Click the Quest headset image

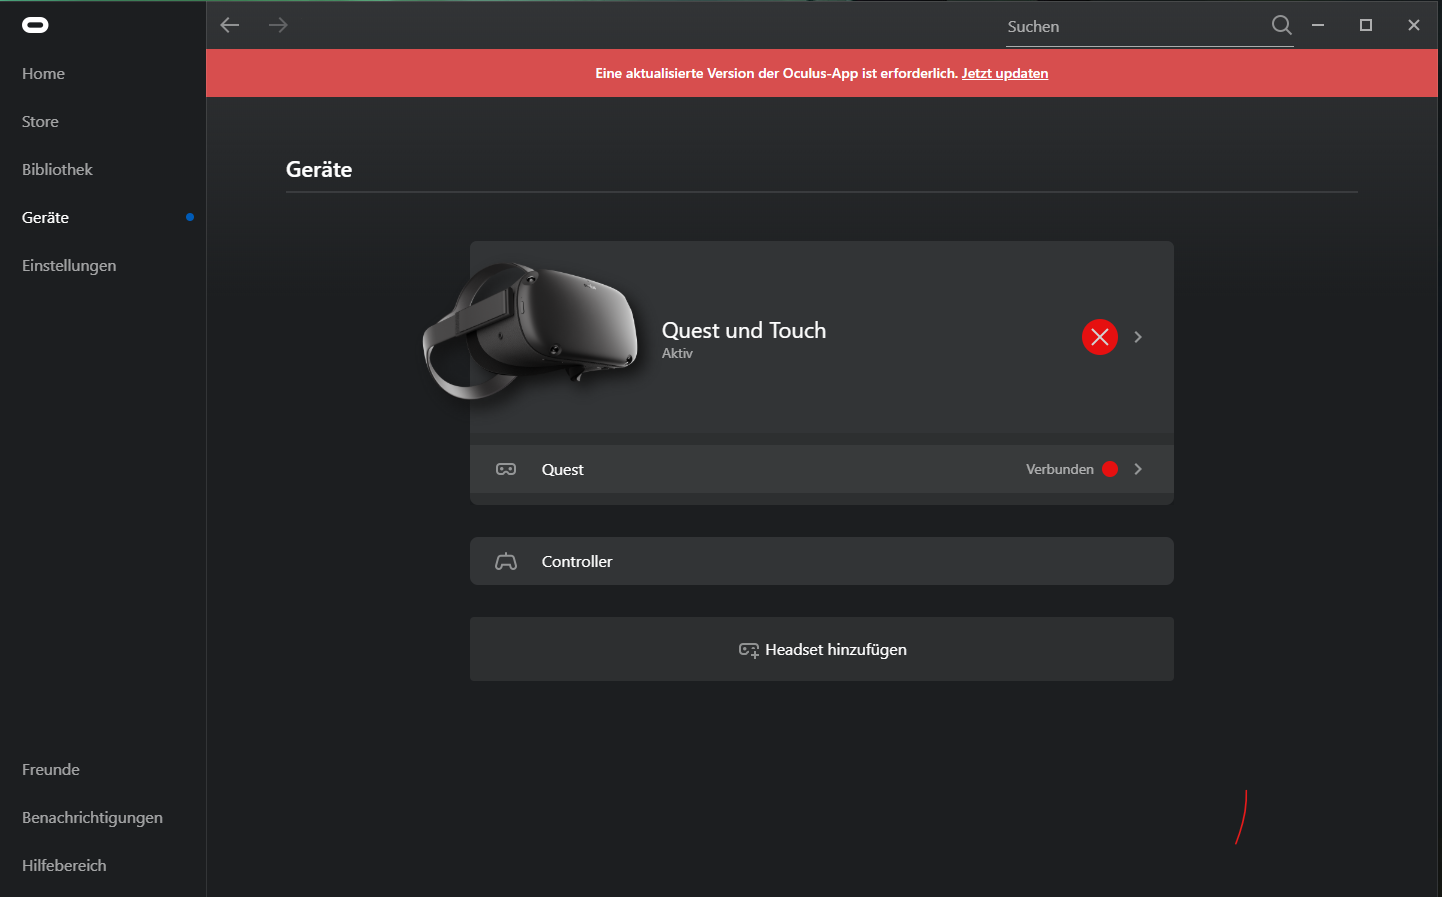pos(530,331)
